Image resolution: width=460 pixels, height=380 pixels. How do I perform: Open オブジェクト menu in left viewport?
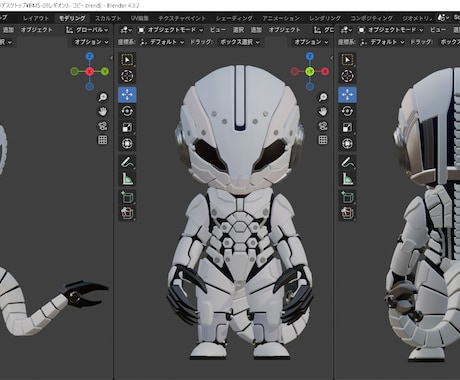[37, 30]
